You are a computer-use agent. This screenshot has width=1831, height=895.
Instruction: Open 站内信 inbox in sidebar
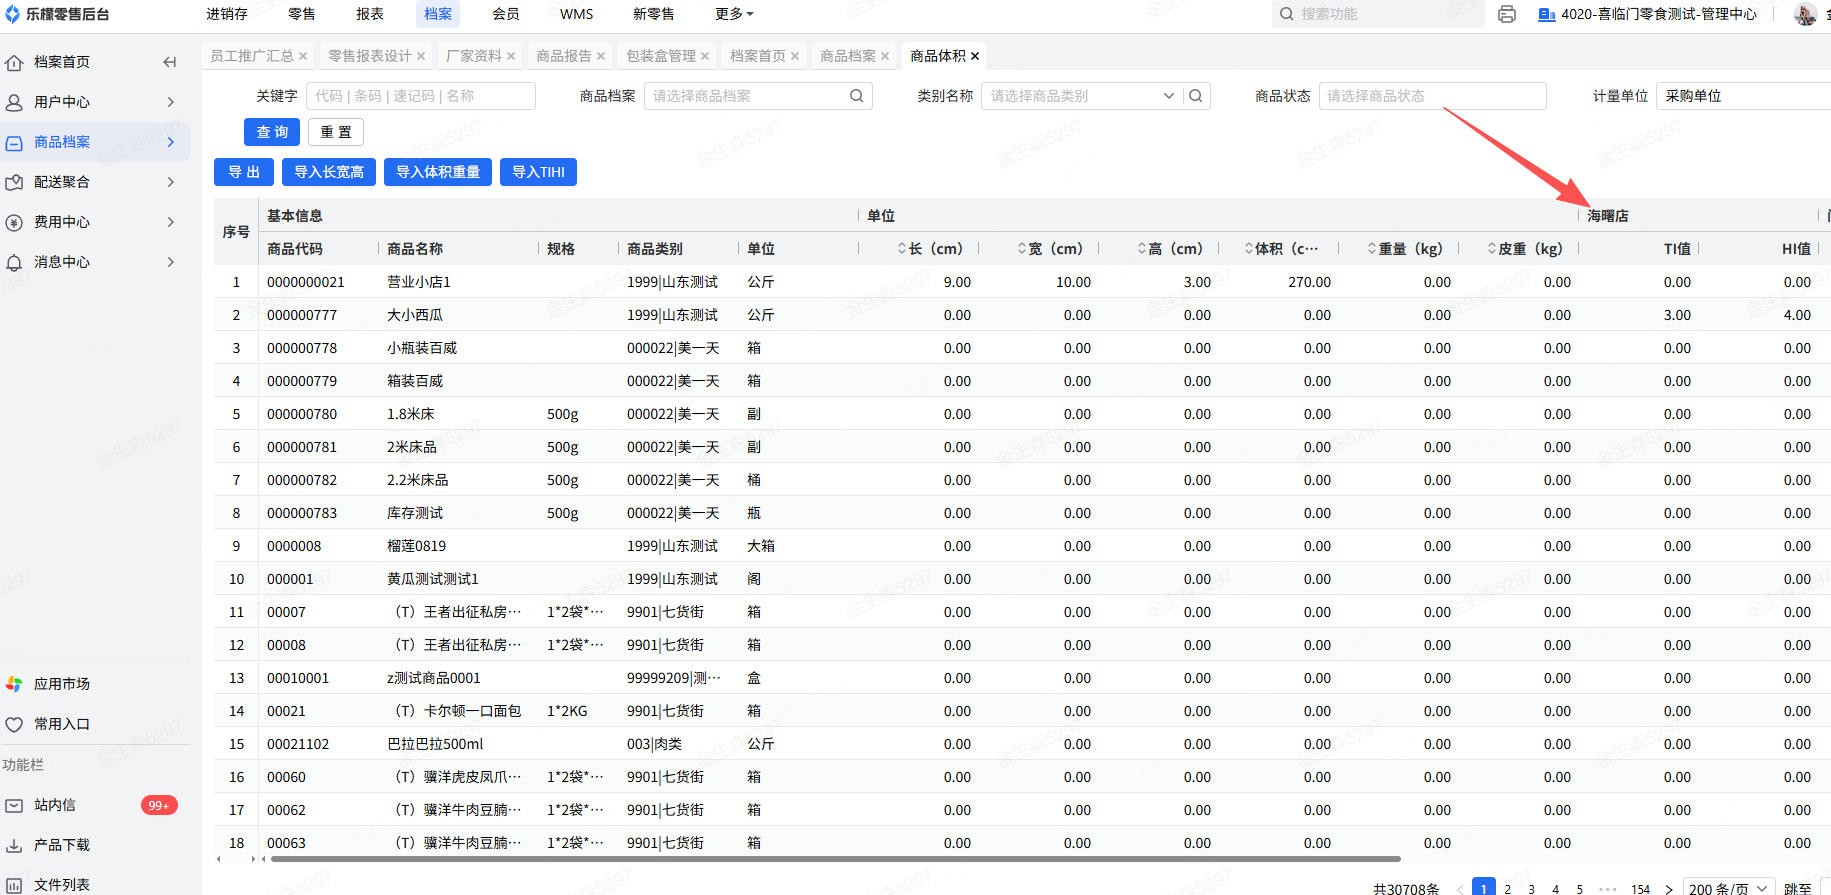click(55, 805)
